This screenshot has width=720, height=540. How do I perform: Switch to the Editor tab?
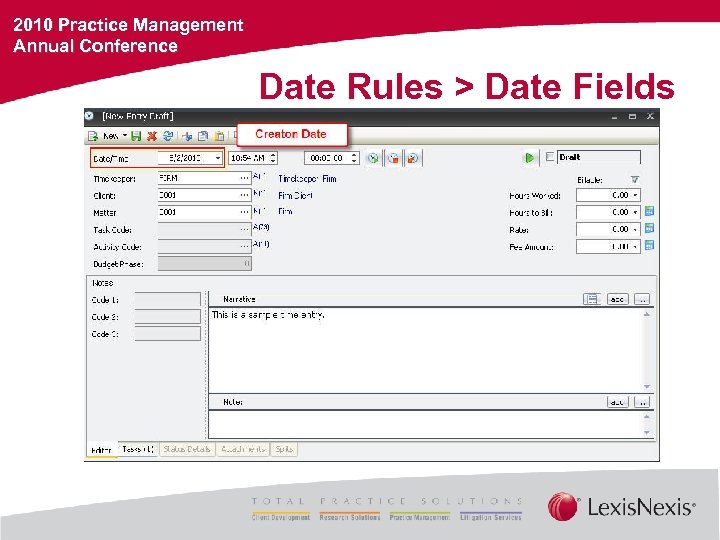101,450
